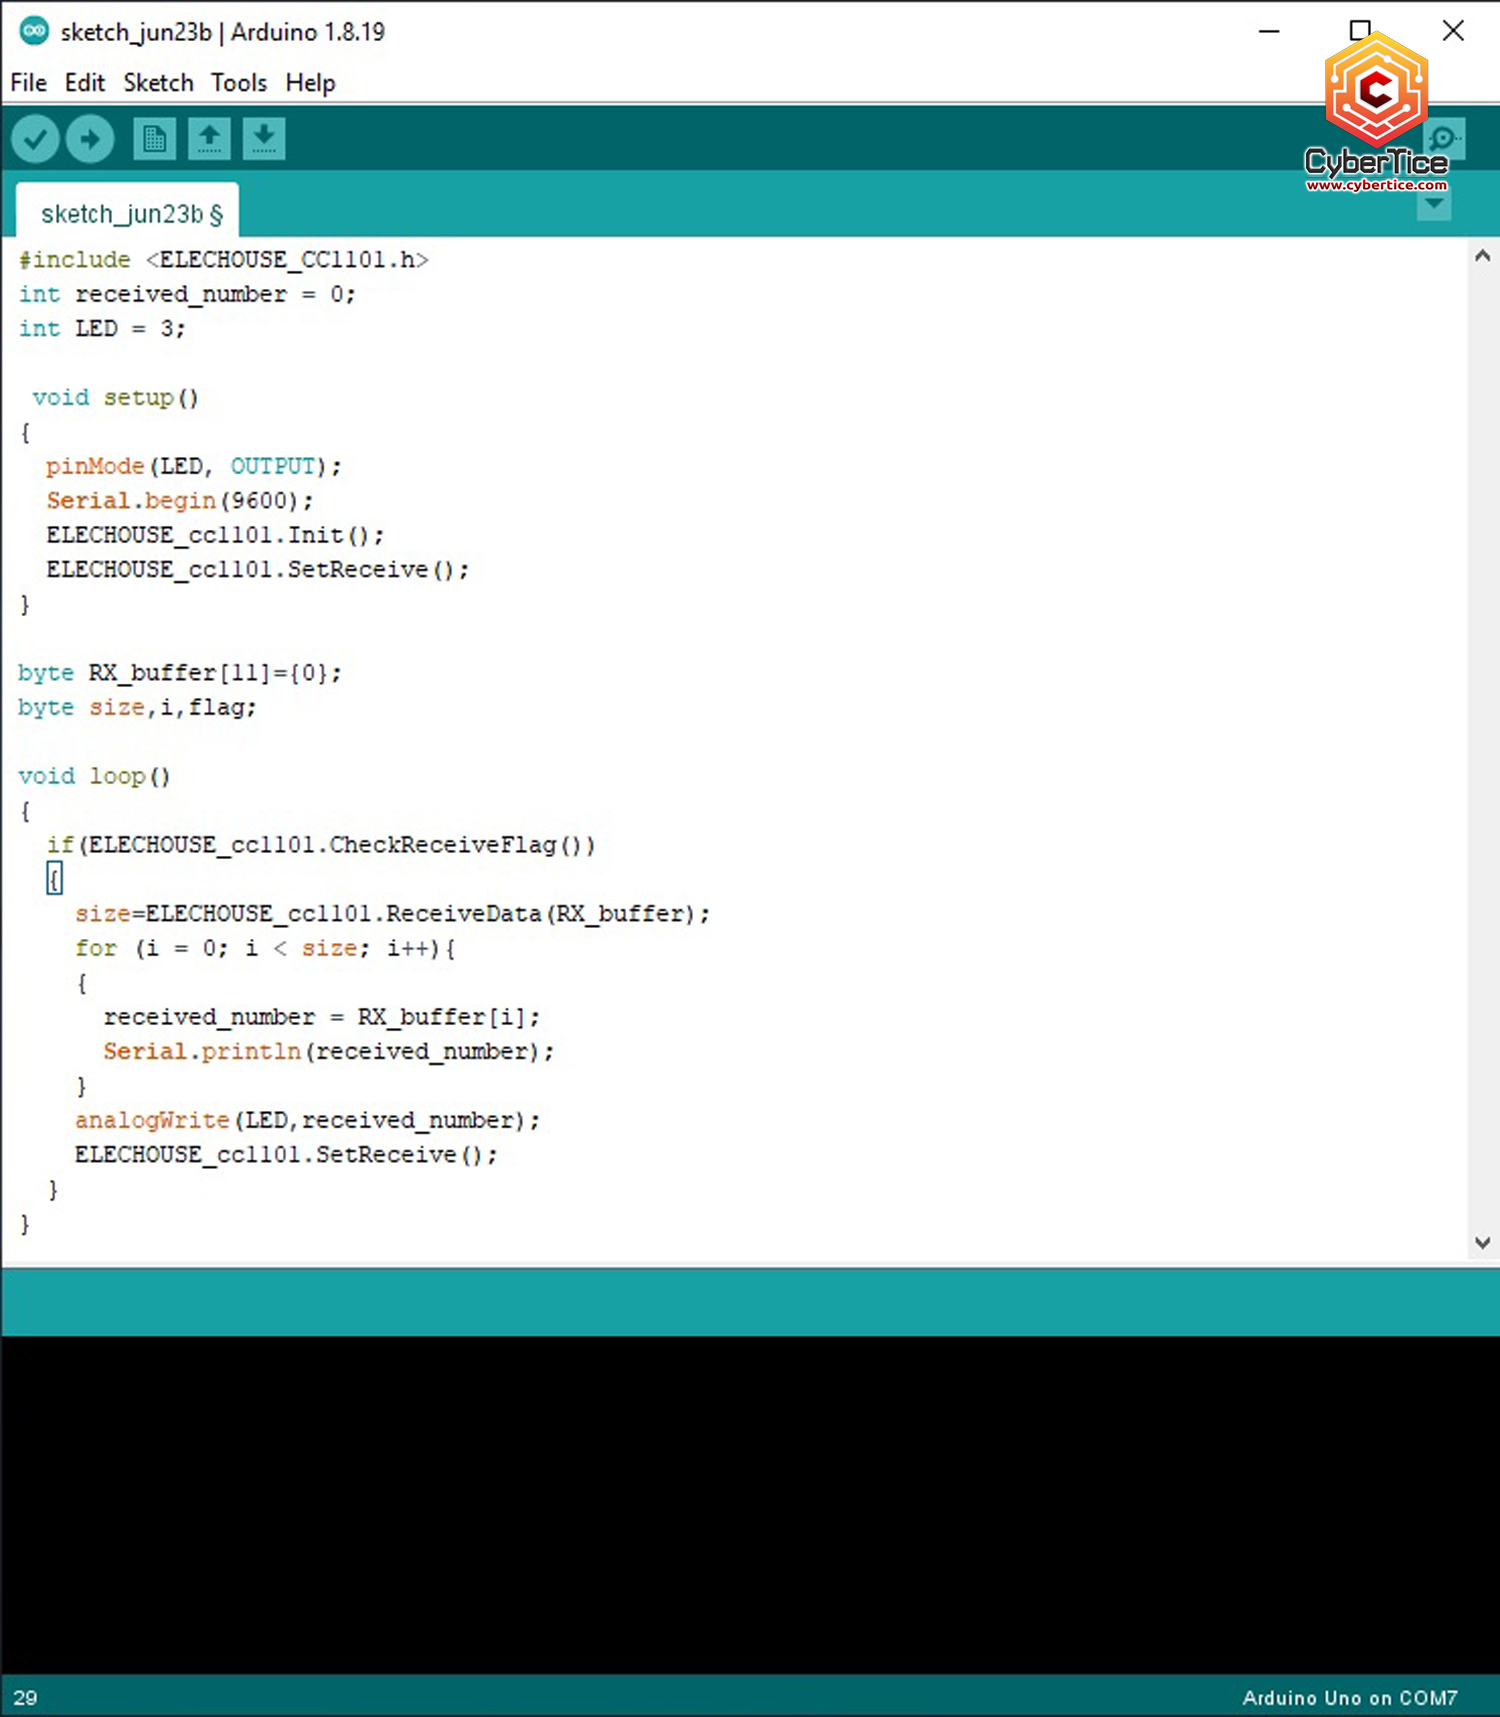Click the Verify sketch checkmark icon
Viewport: 1500px width, 1717px height.
point(36,139)
